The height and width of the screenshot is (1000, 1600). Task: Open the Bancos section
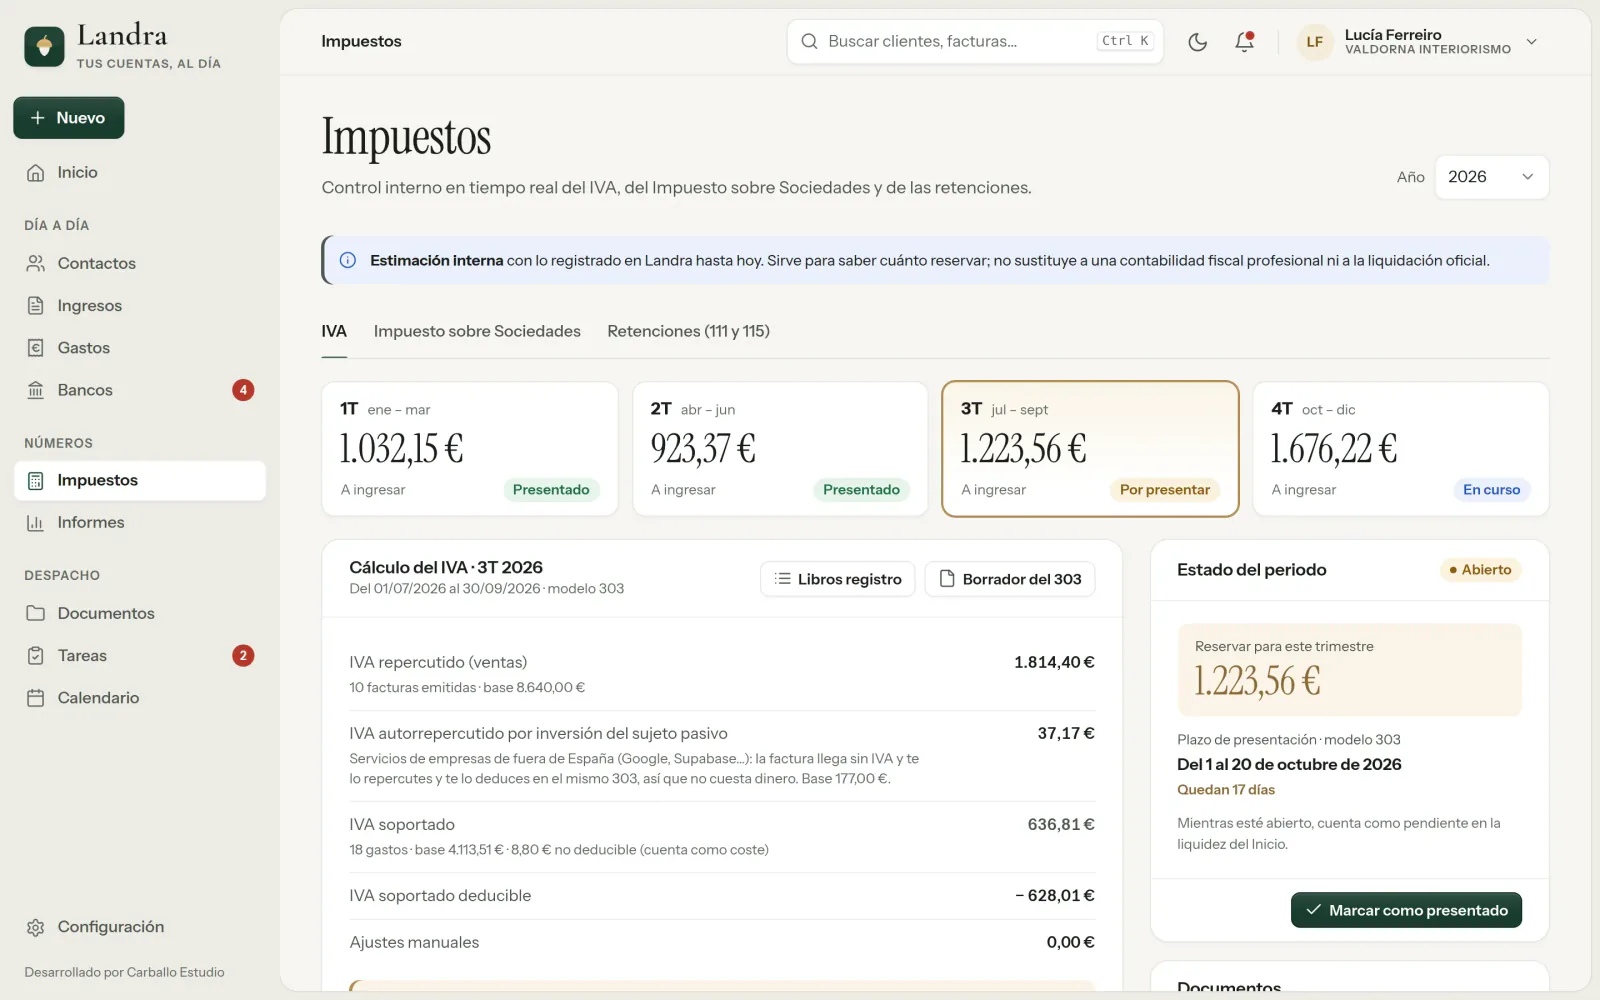tap(140, 390)
